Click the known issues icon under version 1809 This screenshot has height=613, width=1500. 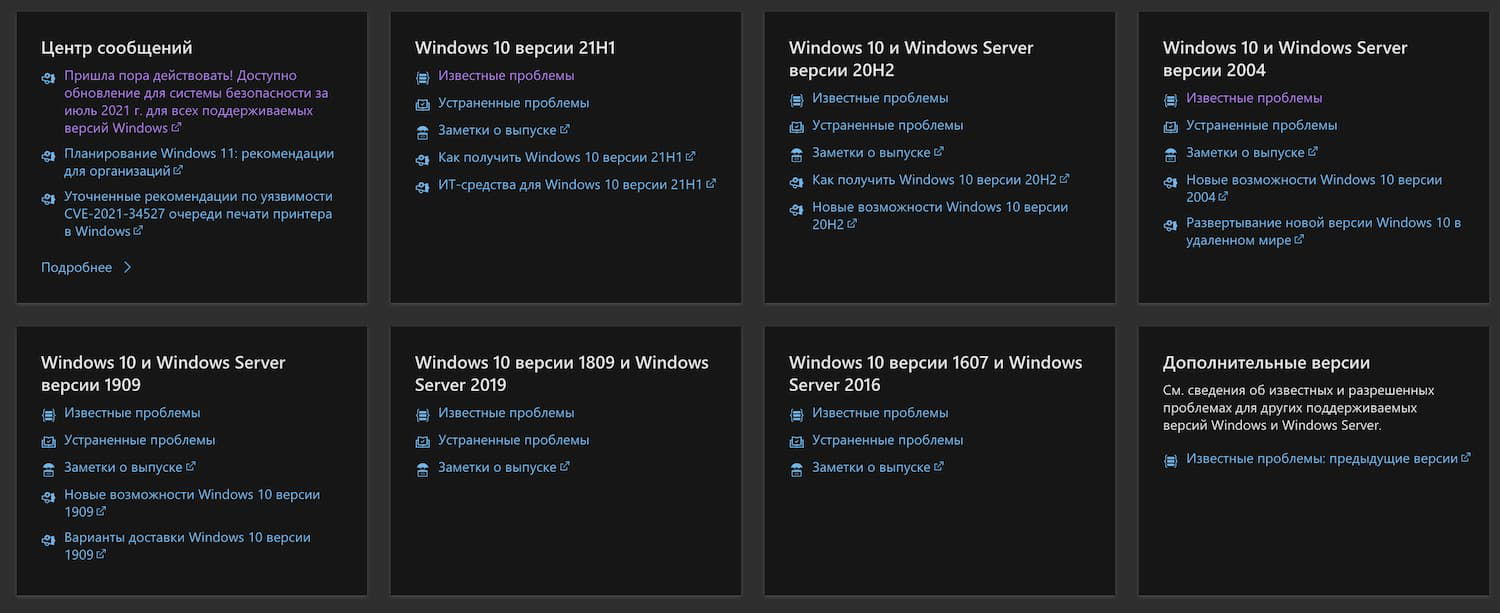click(422, 414)
